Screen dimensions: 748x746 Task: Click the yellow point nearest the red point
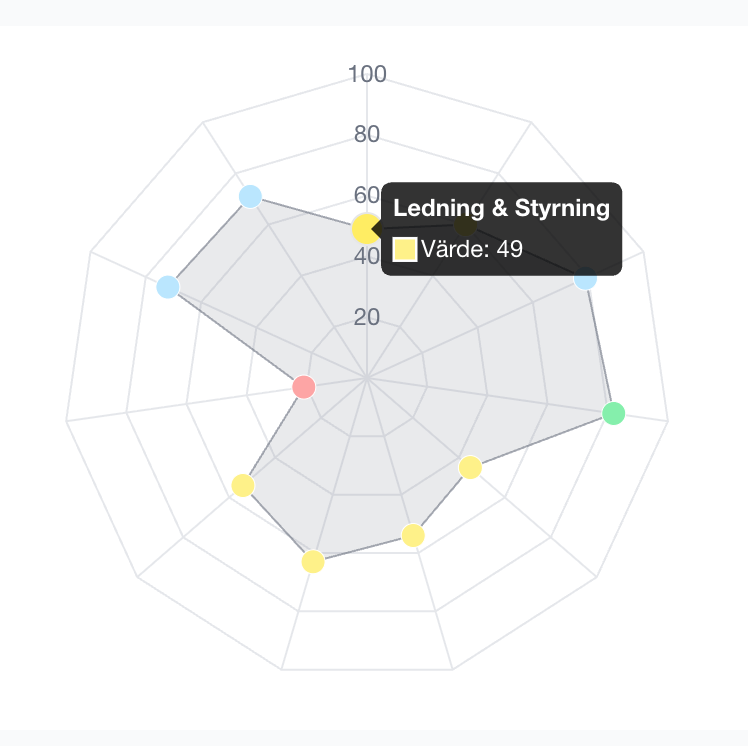(242, 485)
